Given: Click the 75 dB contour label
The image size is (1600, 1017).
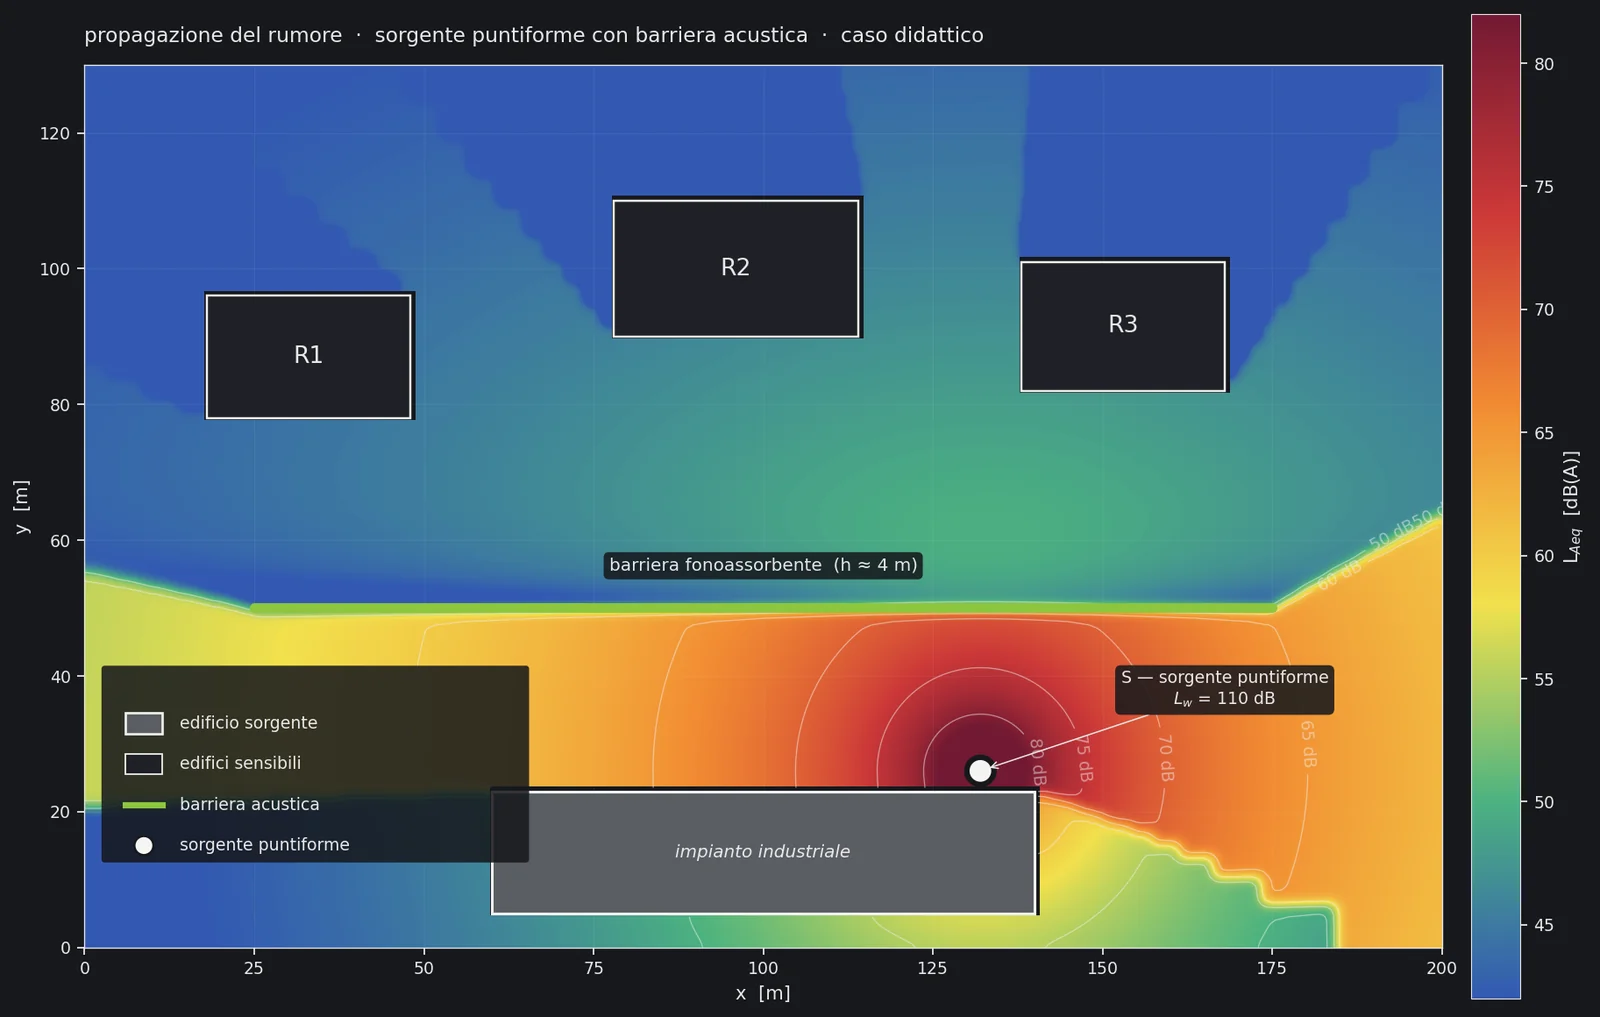Looking at the screenshot, I should tap(1083, 758).
